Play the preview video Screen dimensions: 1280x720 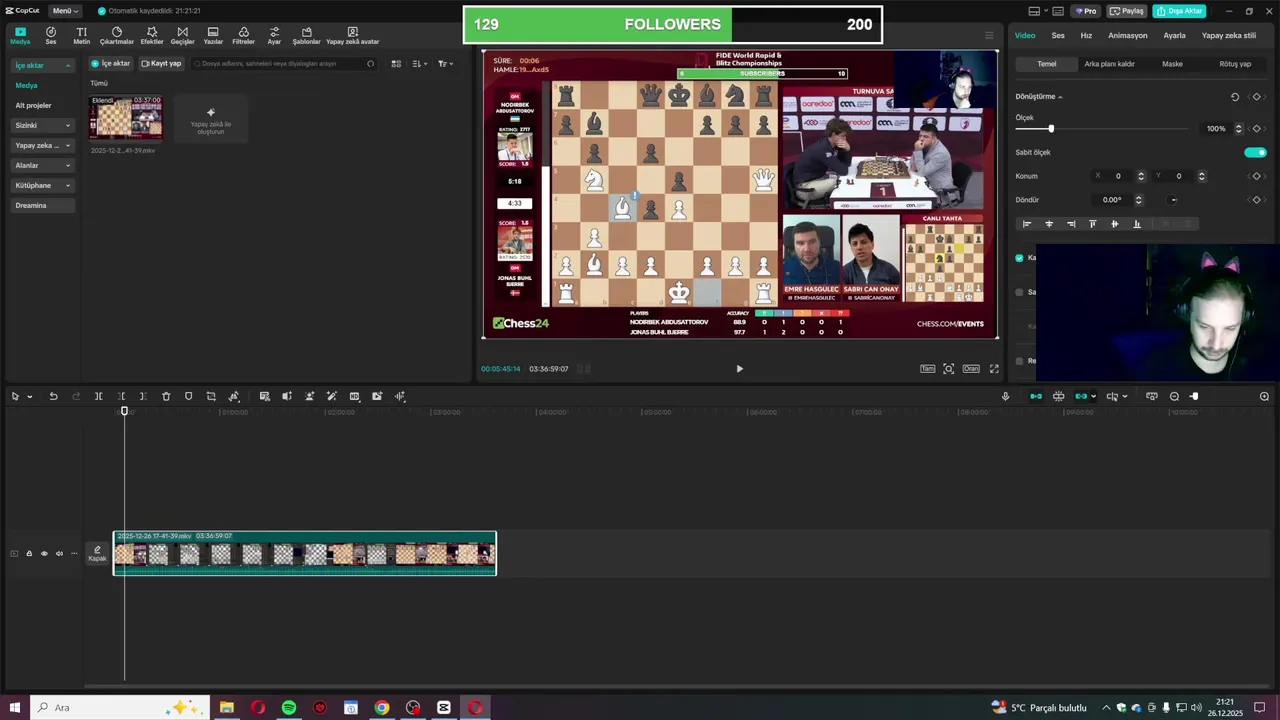[739, 369]
